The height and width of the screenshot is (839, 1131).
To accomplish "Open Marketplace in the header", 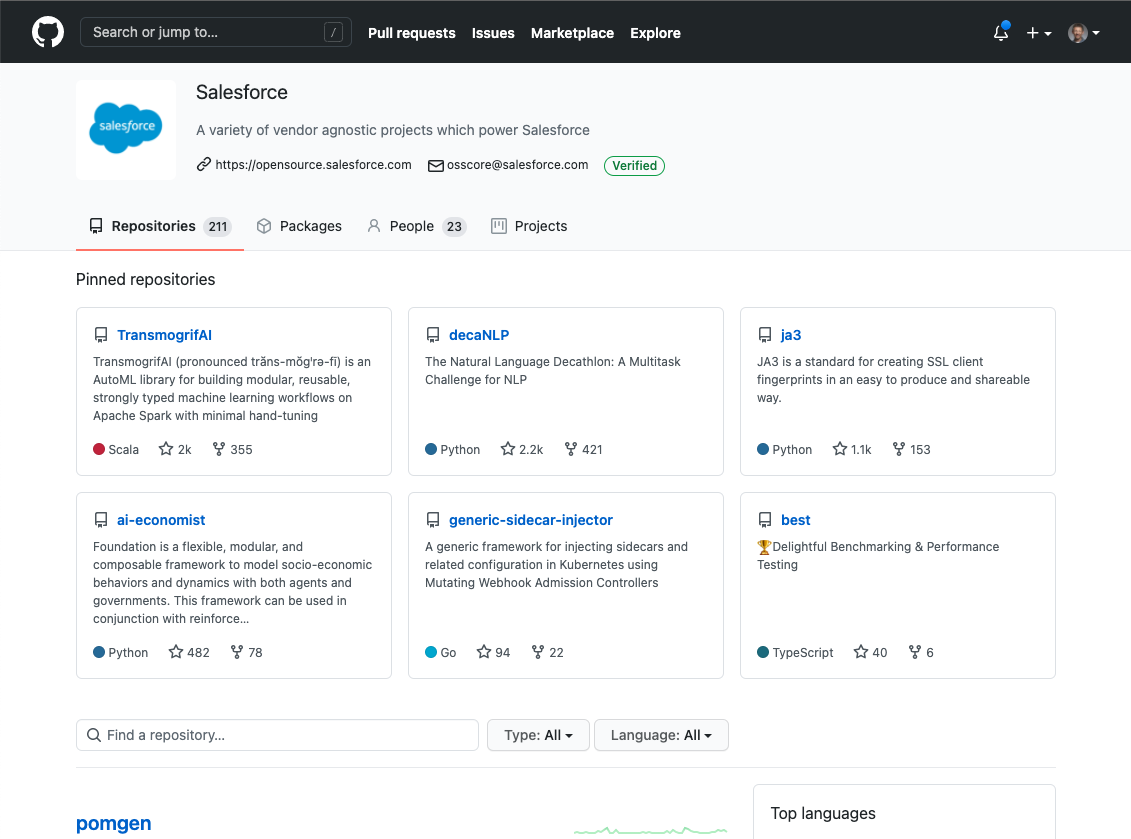I will click(573, 33).
